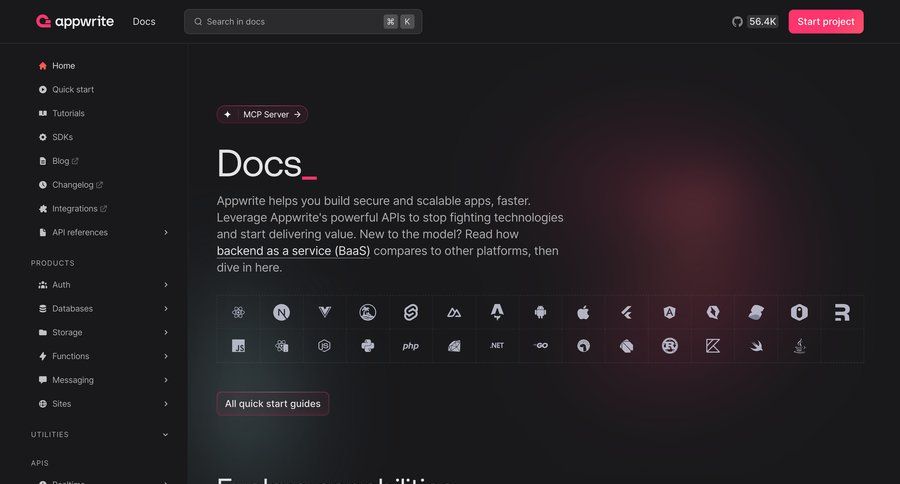The image size is (900, 484).
Task: Open the React quick start icon
Action: 238,312
